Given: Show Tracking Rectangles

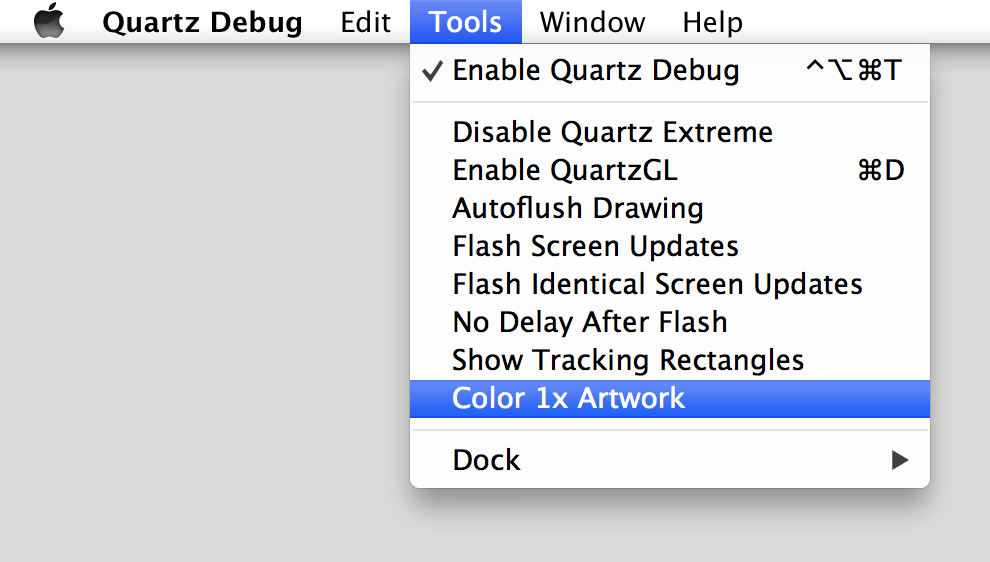Looking at the screenshot, I should (628, 360).
